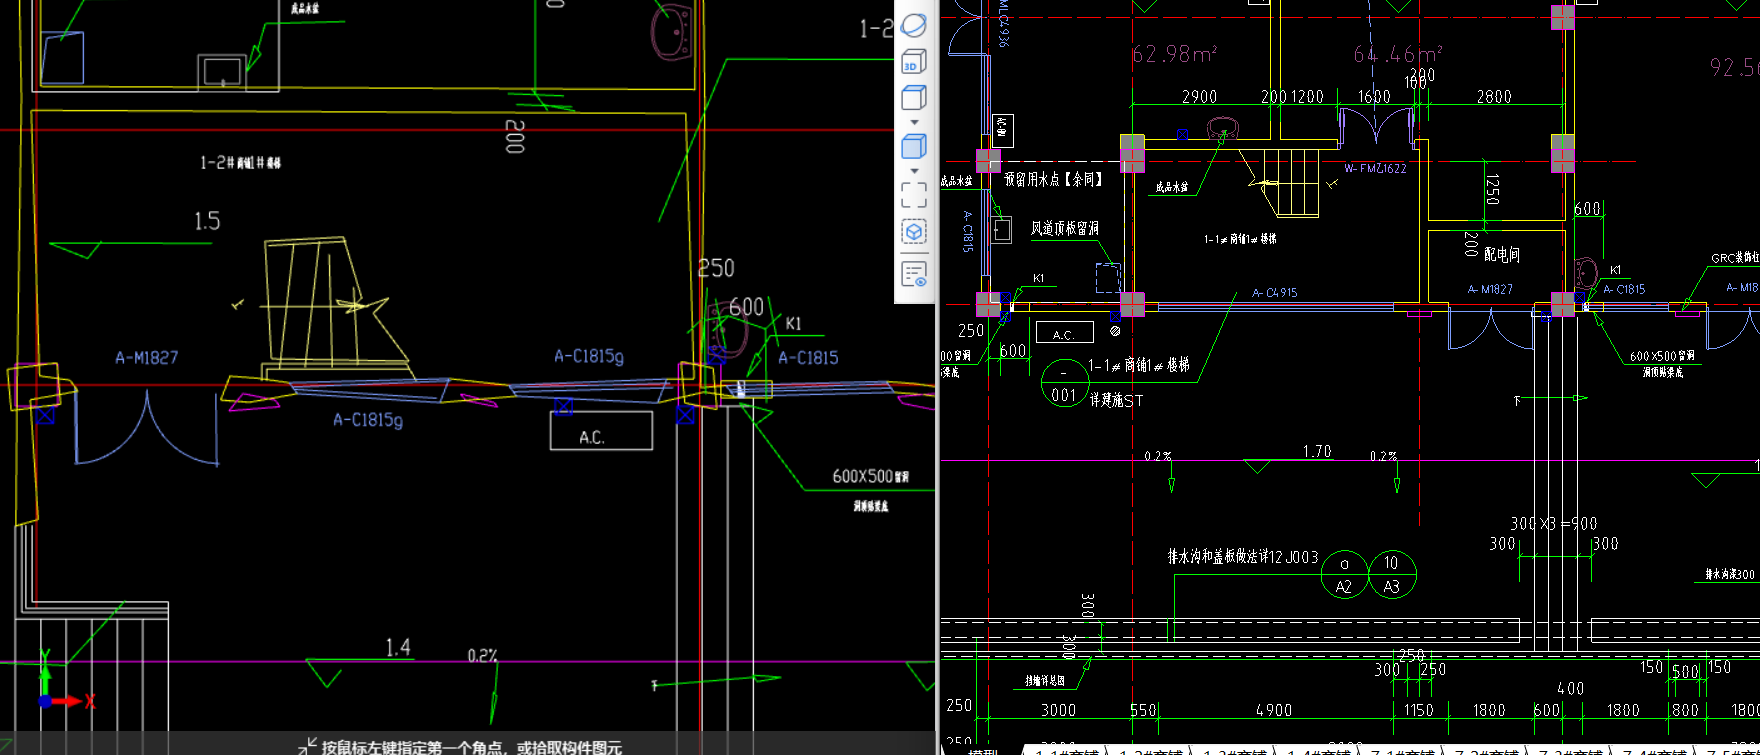Switch to the 1-1#商铺 layout tab

point(1067,751)
